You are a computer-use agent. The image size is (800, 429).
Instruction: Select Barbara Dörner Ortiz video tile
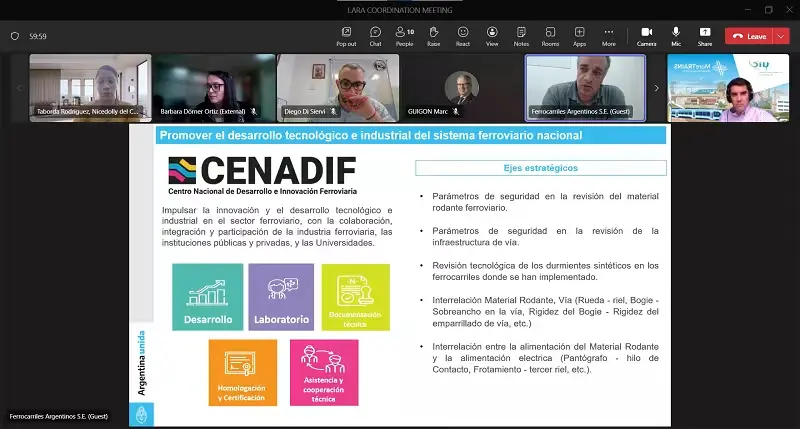[214, 88]
